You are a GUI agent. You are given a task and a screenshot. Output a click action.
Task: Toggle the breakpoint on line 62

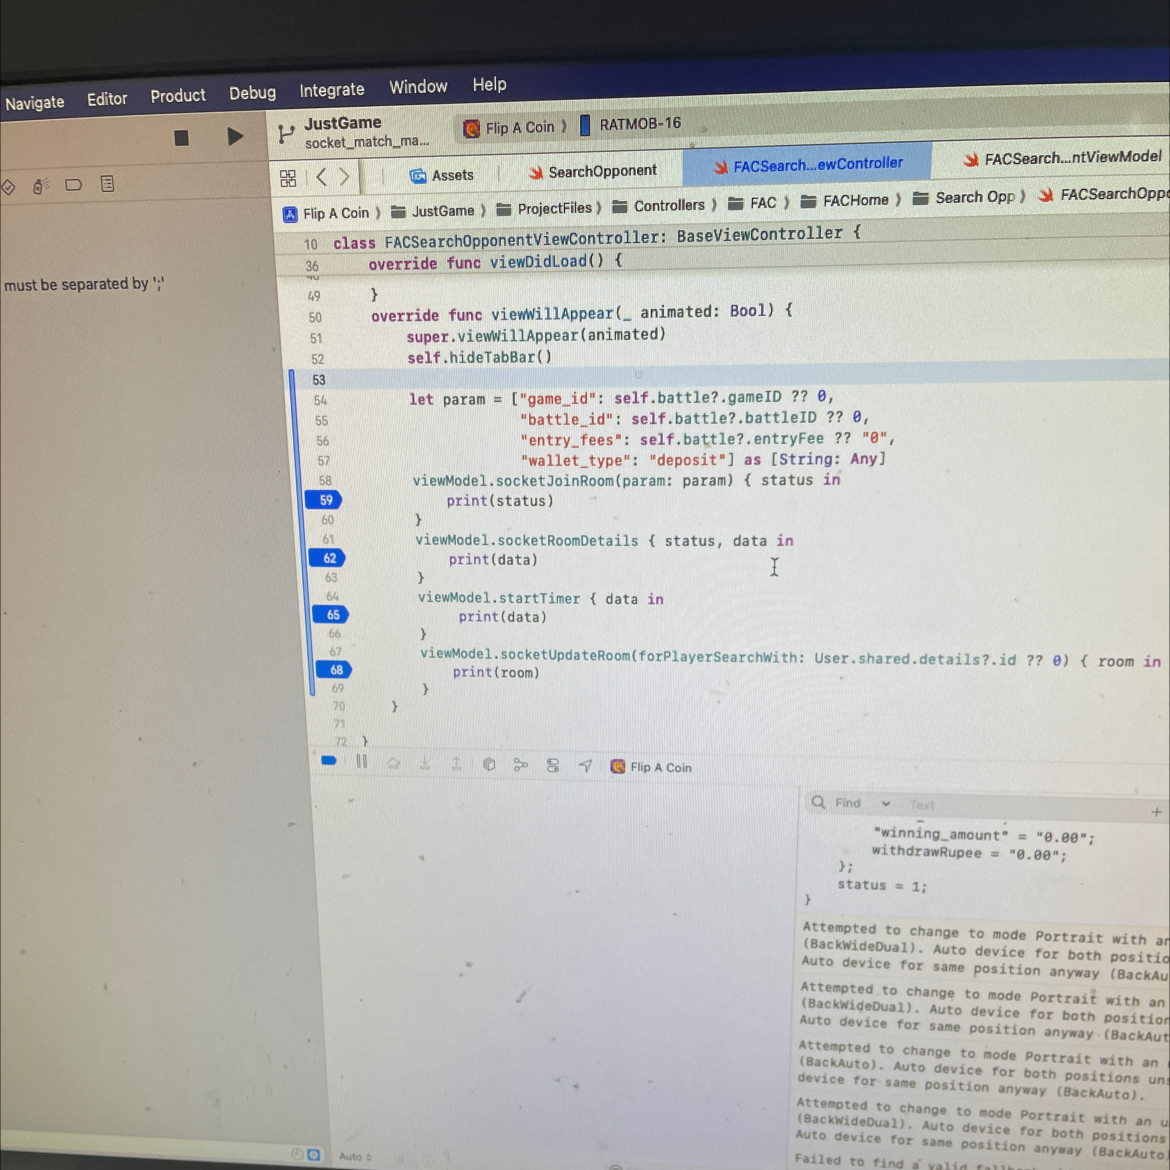coord(328,558)
